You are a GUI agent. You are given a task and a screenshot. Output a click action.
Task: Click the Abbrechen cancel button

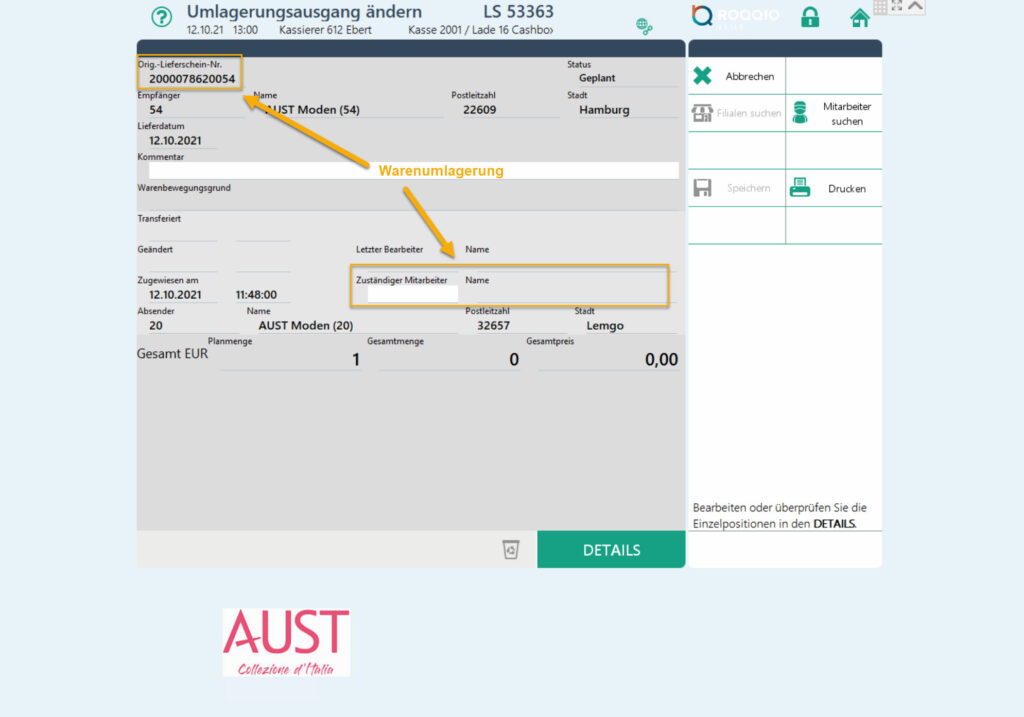point(737,76)
